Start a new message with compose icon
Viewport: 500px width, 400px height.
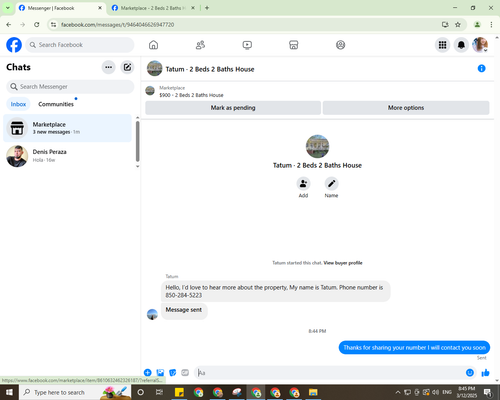point(127,67)
